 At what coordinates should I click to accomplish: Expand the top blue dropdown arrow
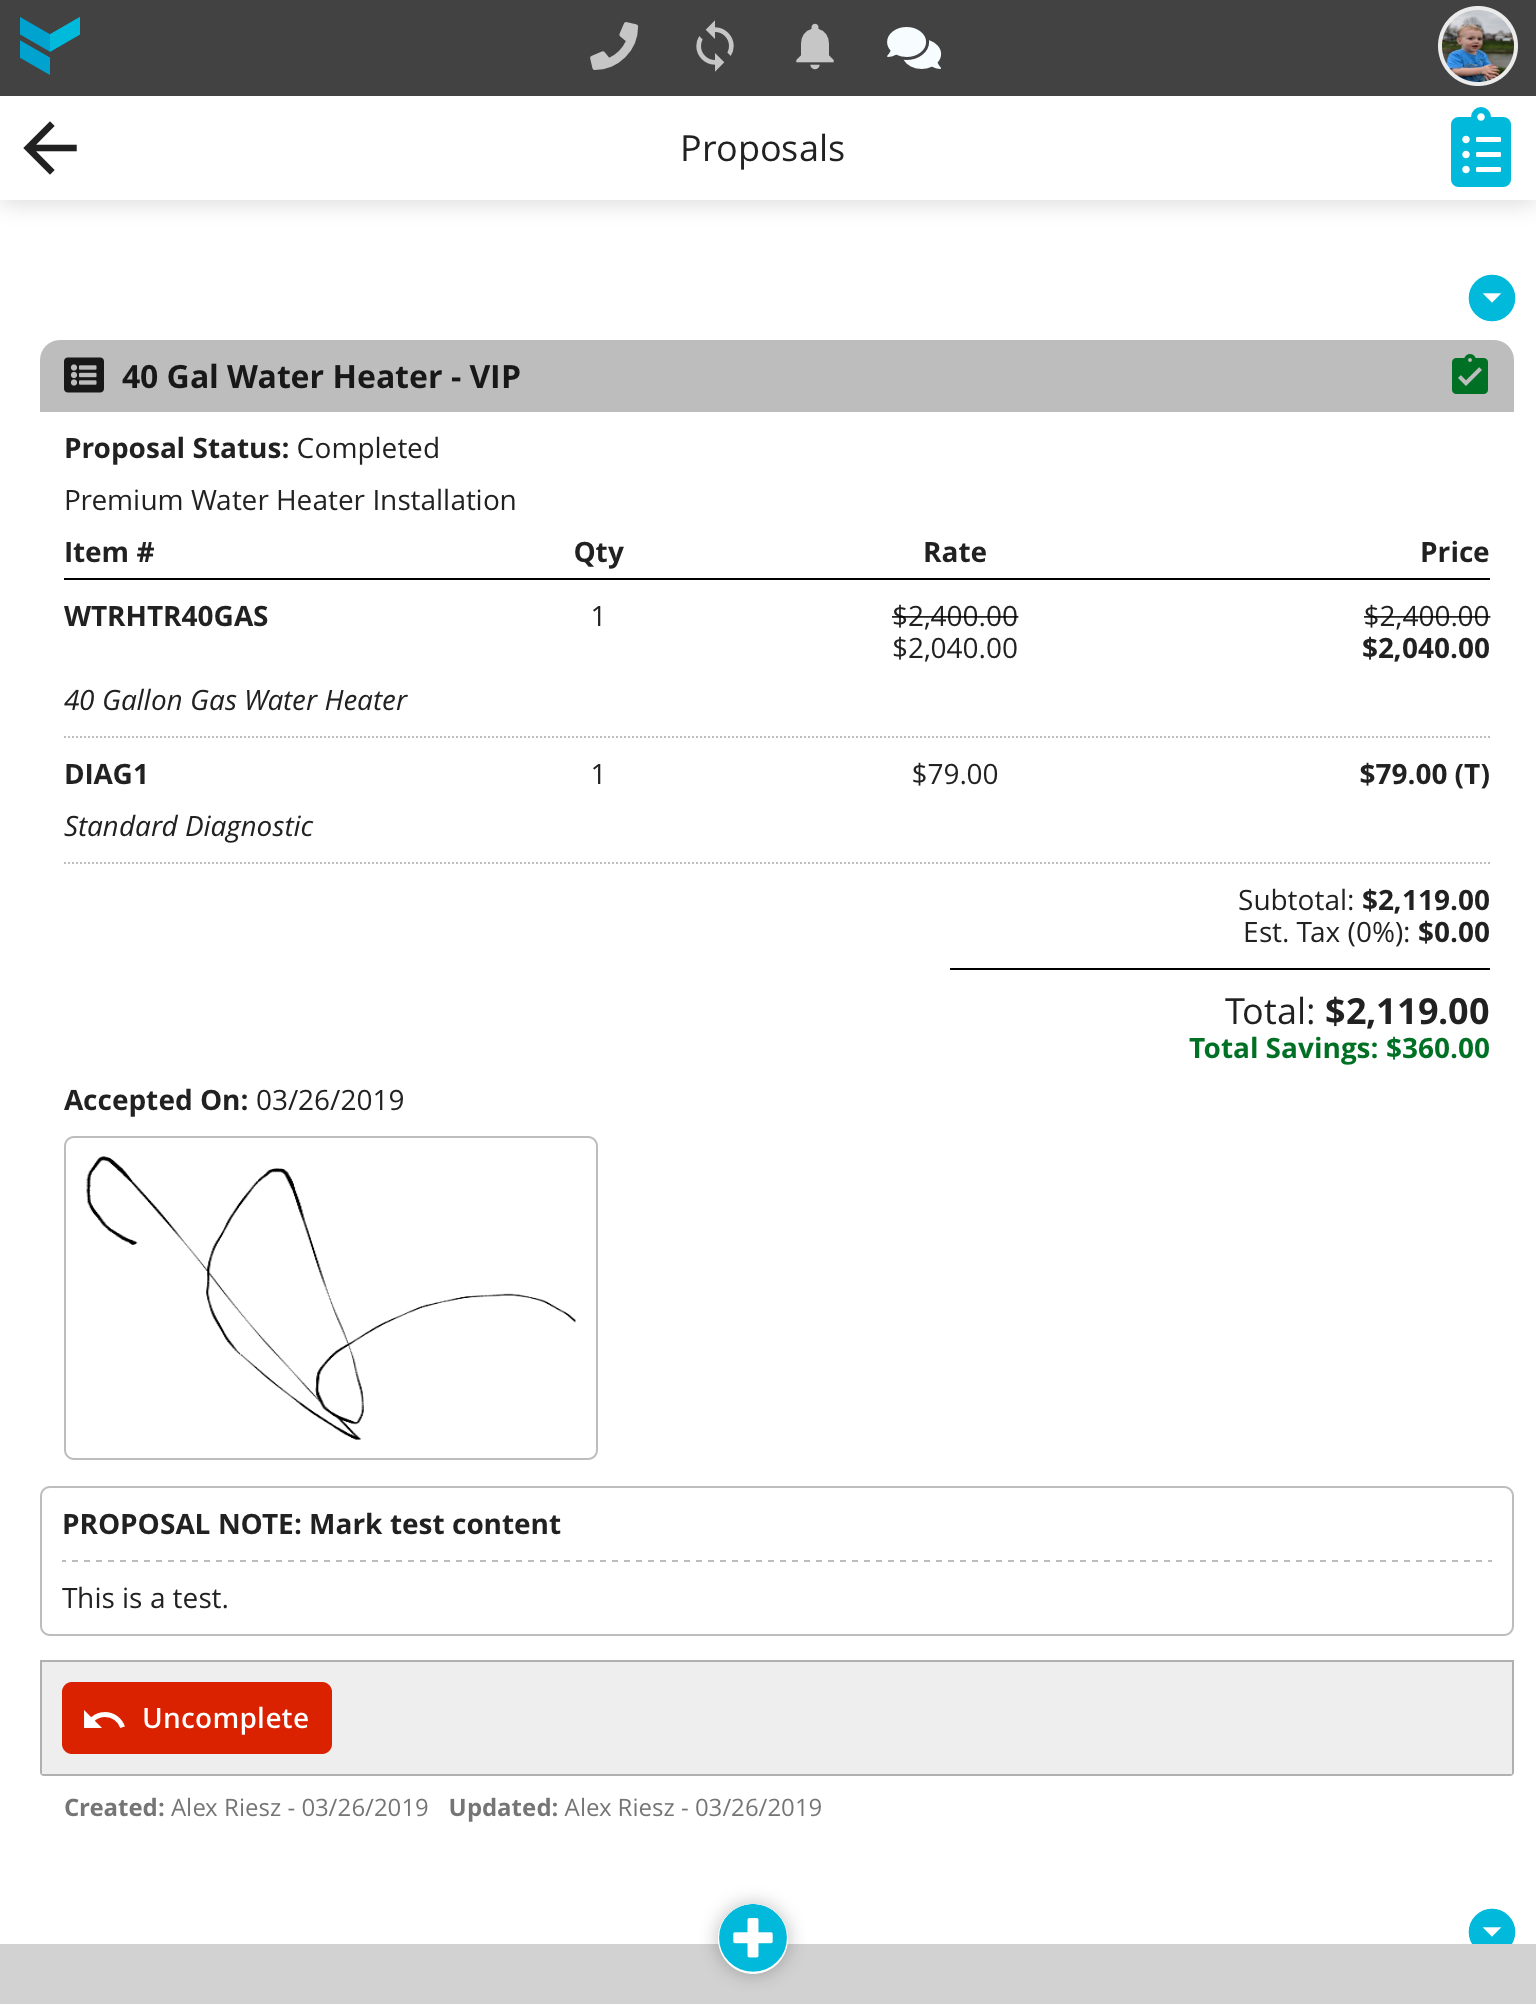[1491, 298]
